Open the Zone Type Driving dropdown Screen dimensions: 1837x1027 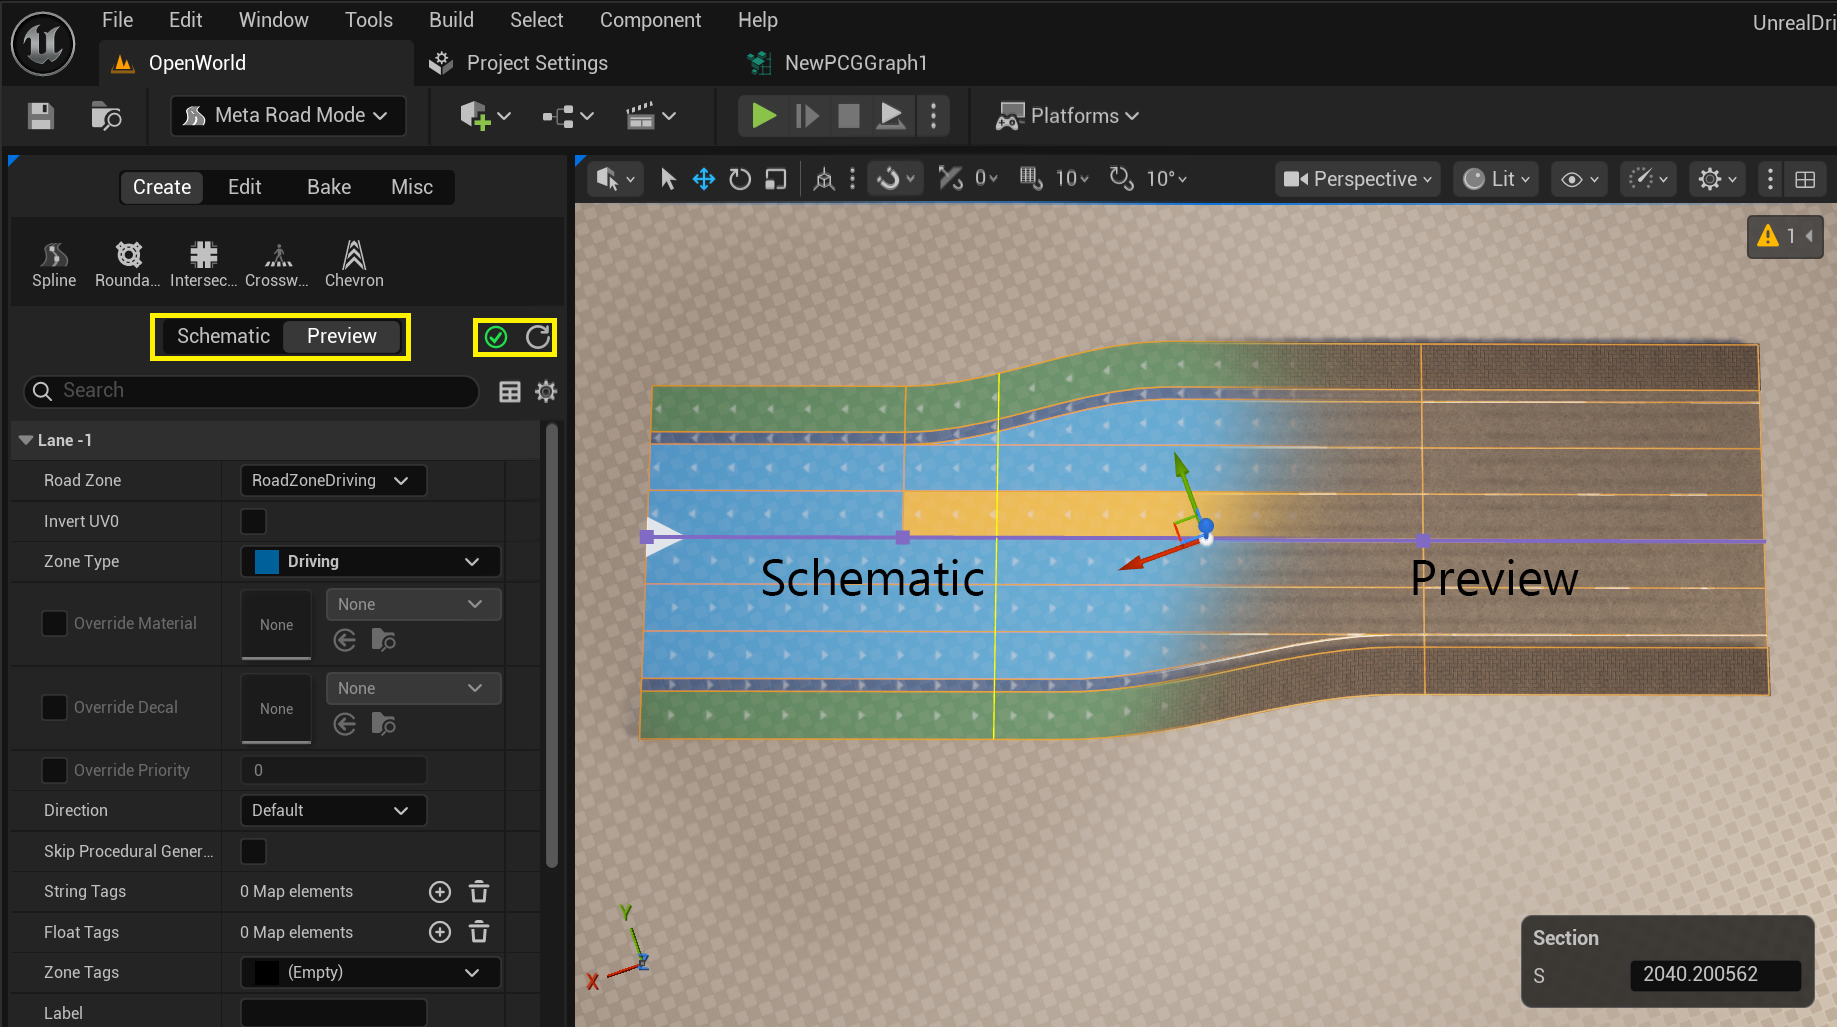[370, 562]
